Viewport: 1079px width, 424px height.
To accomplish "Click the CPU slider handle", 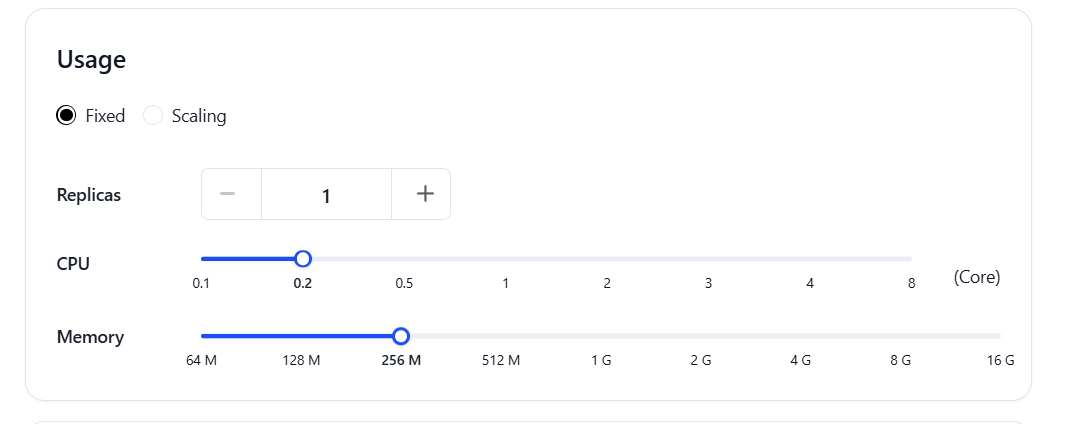I will 303,259.
